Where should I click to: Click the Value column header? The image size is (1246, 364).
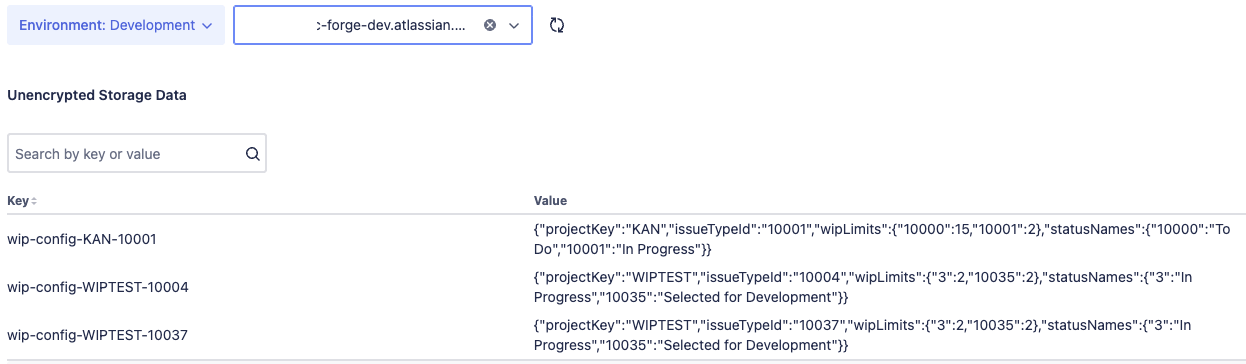pyautogui.click(x=550, y=201)
